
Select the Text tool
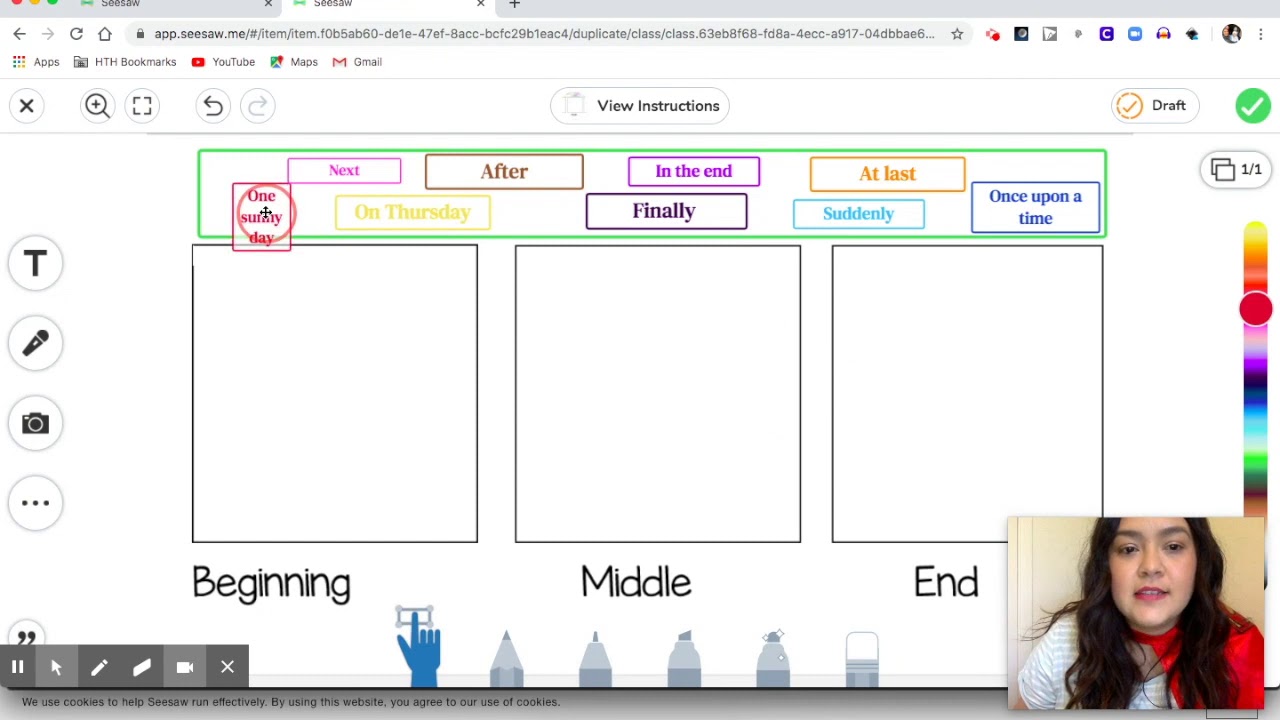pos(35,263)
